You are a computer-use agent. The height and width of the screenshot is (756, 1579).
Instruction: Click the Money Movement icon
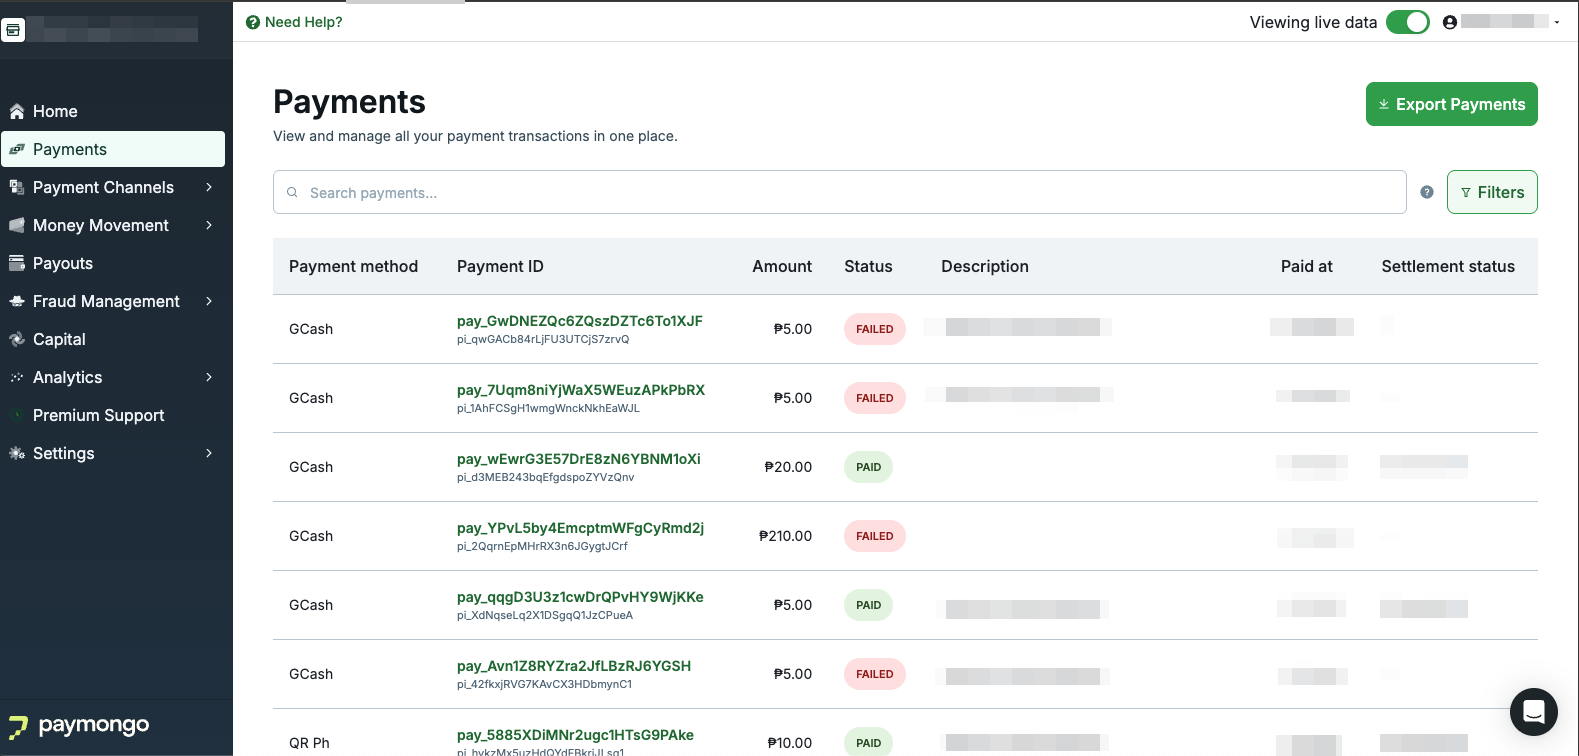tap(17, 225)
